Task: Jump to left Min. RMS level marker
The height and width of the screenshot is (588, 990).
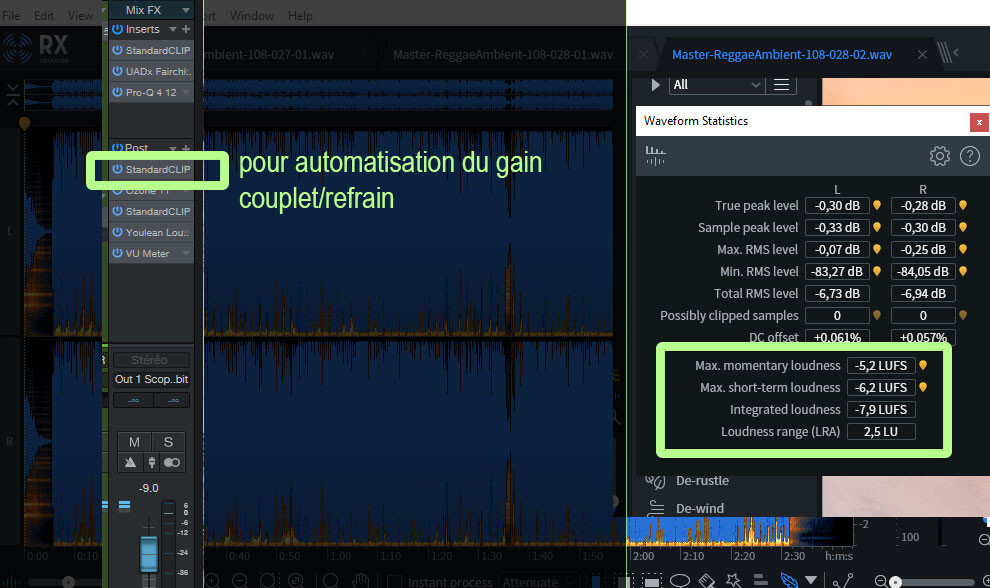Action: tap(876, 272)
